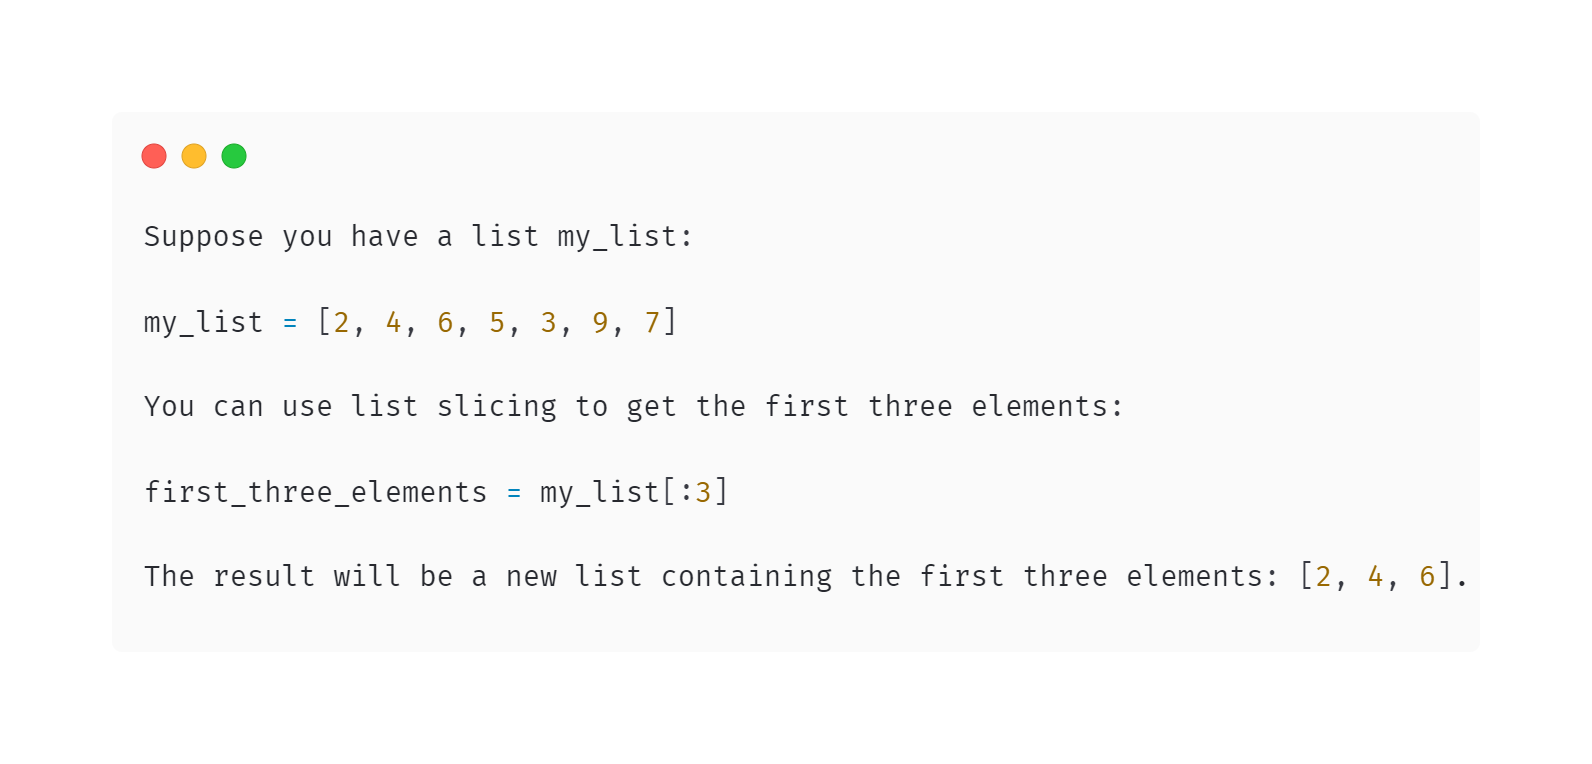Select number 5 in the my_list assignment

click(x=497, y=323)
